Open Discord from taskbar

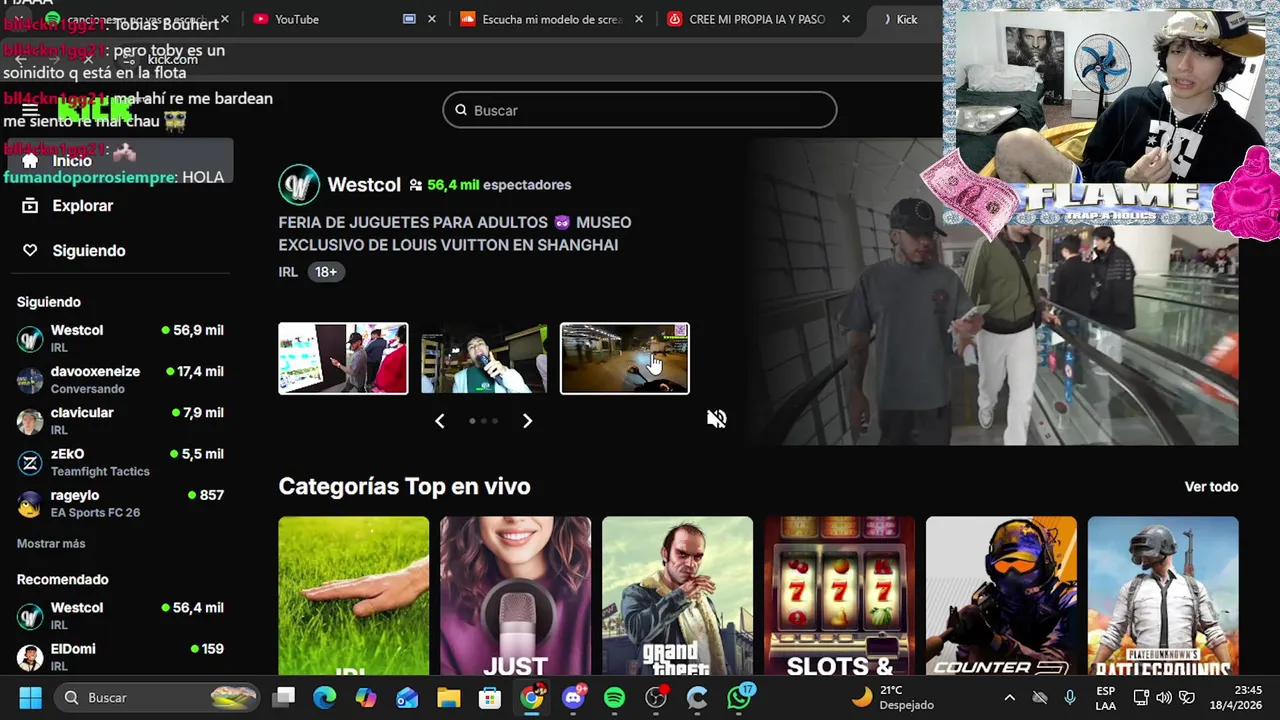(573, 697)
